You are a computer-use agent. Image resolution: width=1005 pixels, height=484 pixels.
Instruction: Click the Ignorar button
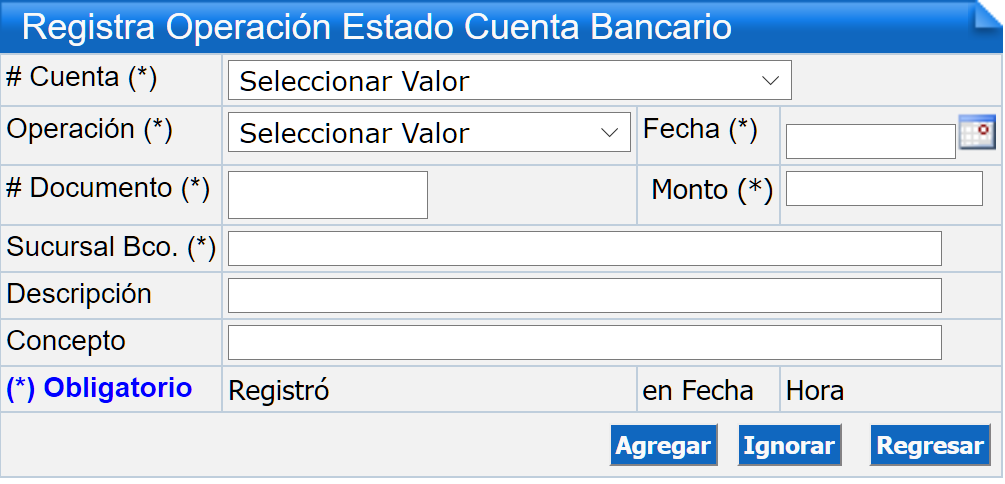tap(790, 446)
